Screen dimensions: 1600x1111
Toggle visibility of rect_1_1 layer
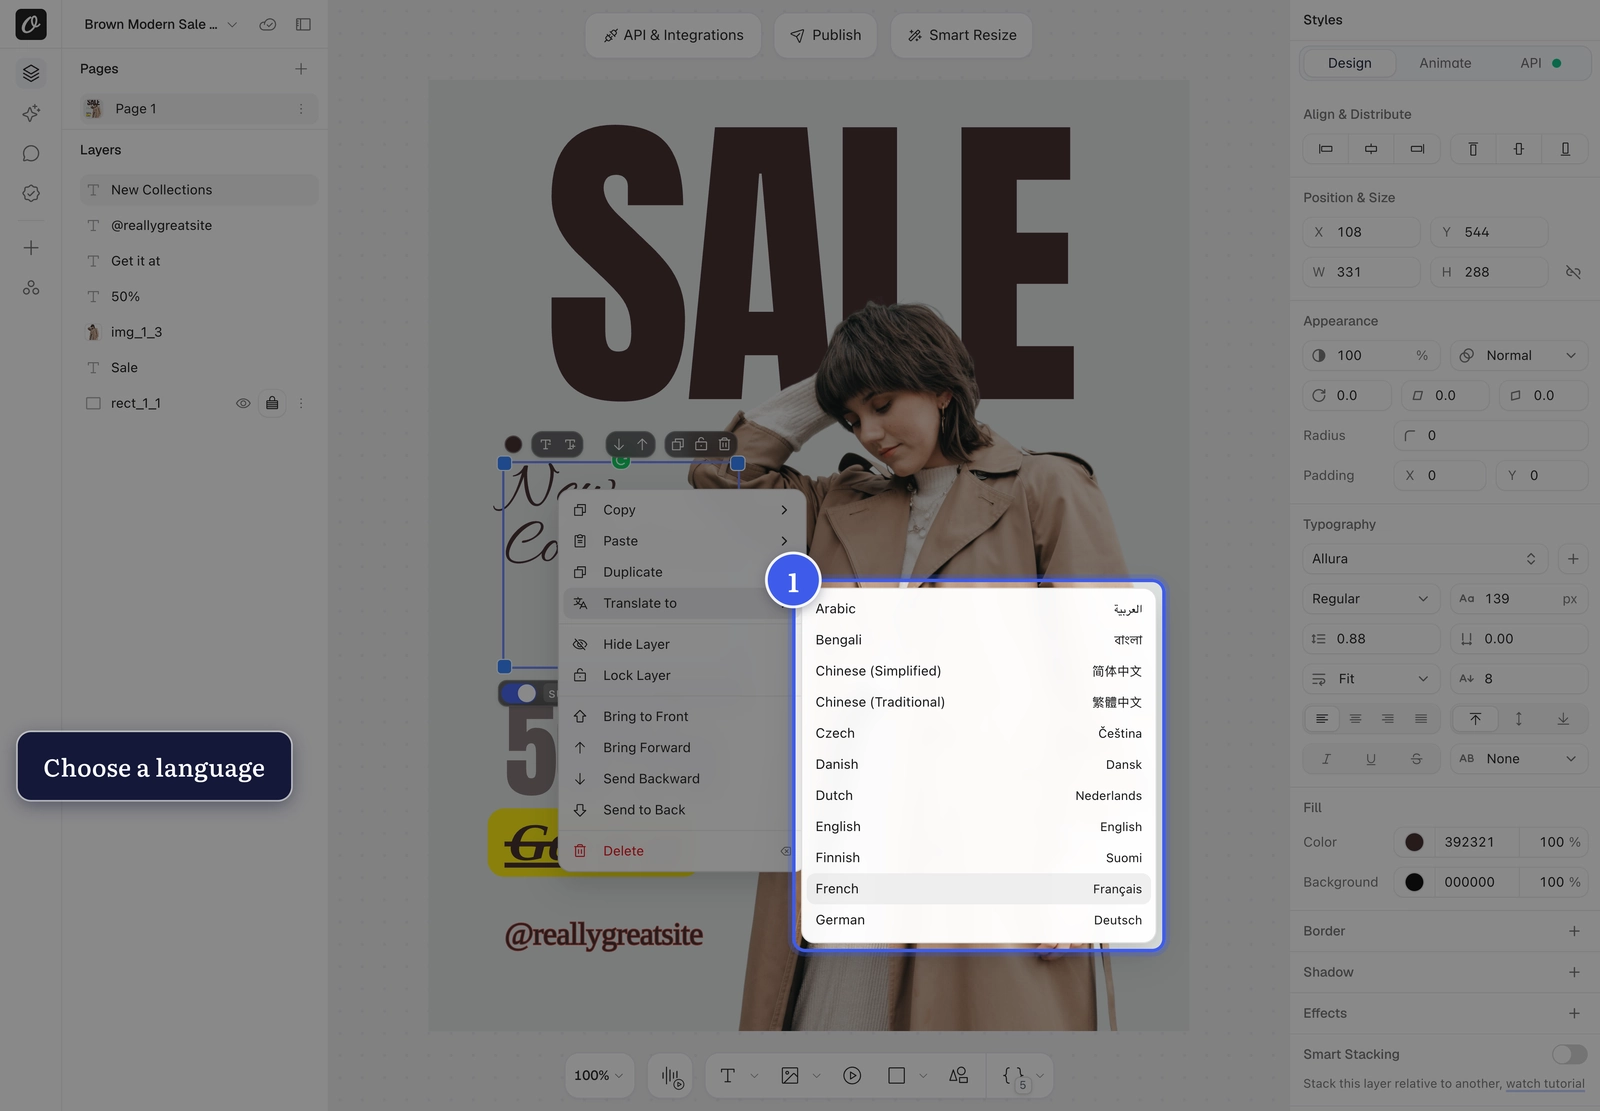(x=243, y=403)
